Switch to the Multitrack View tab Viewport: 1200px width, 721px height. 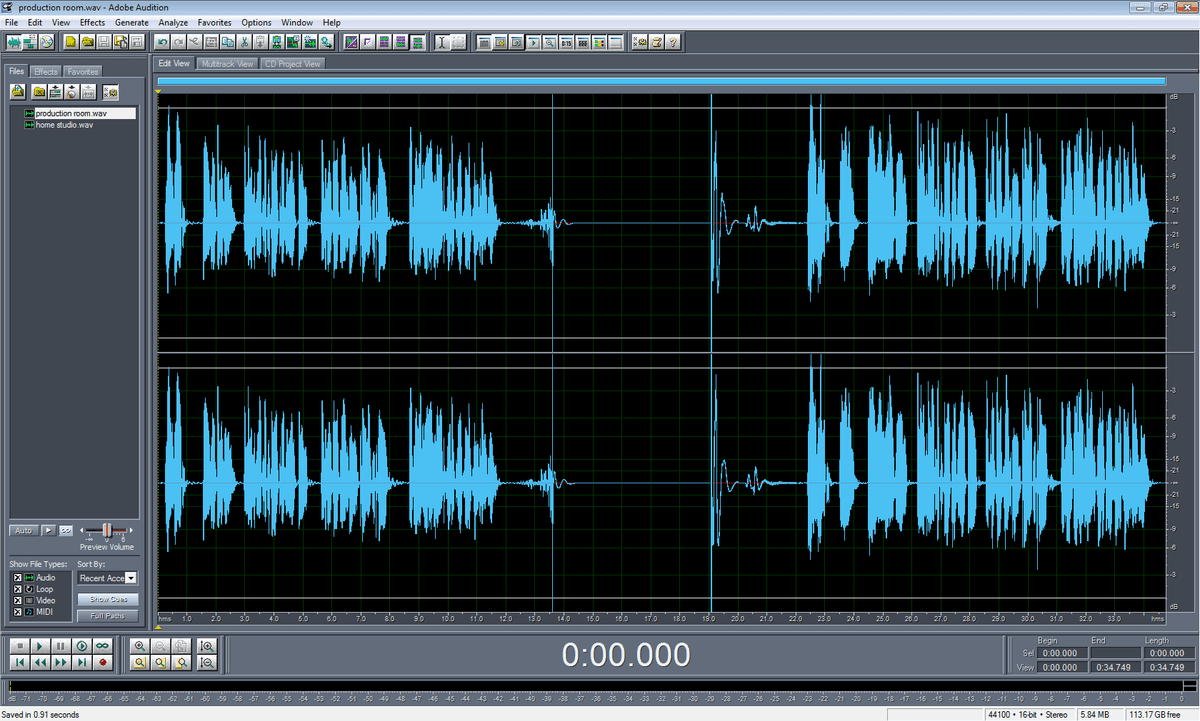pyautogui.click(x=227, y=64)
